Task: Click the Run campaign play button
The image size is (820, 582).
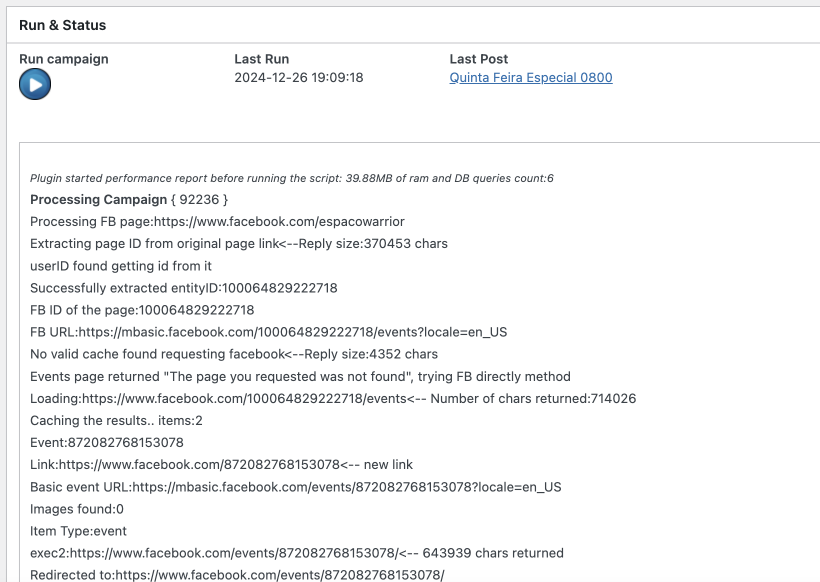Action: (x=34, y=85)
